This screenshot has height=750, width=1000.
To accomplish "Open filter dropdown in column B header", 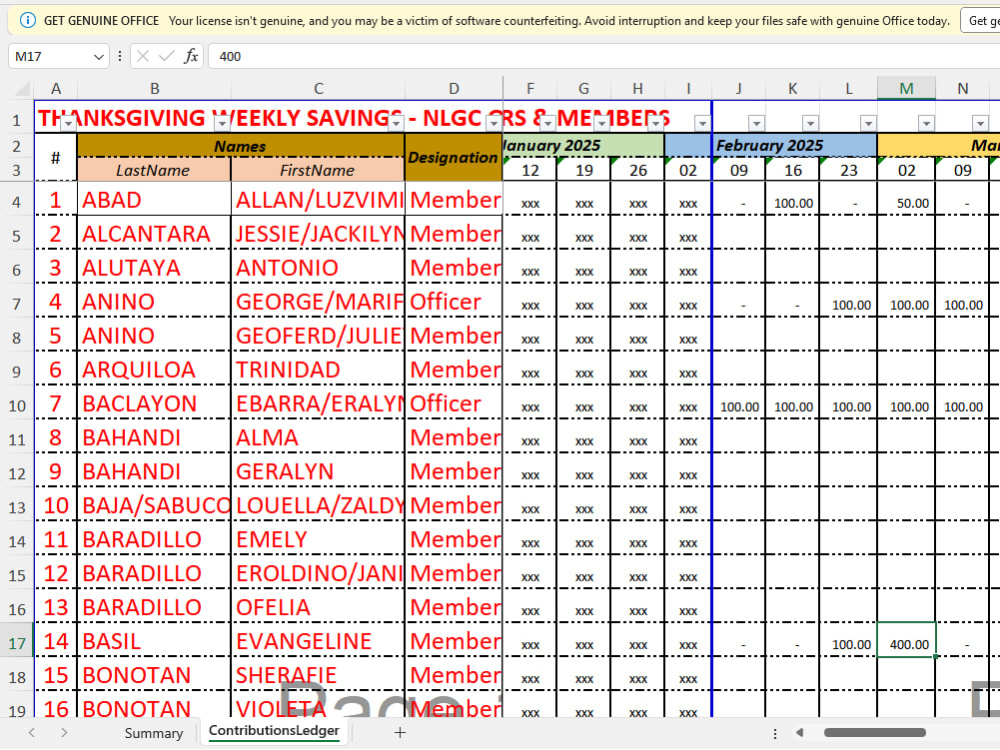I will tap(222, 122).
